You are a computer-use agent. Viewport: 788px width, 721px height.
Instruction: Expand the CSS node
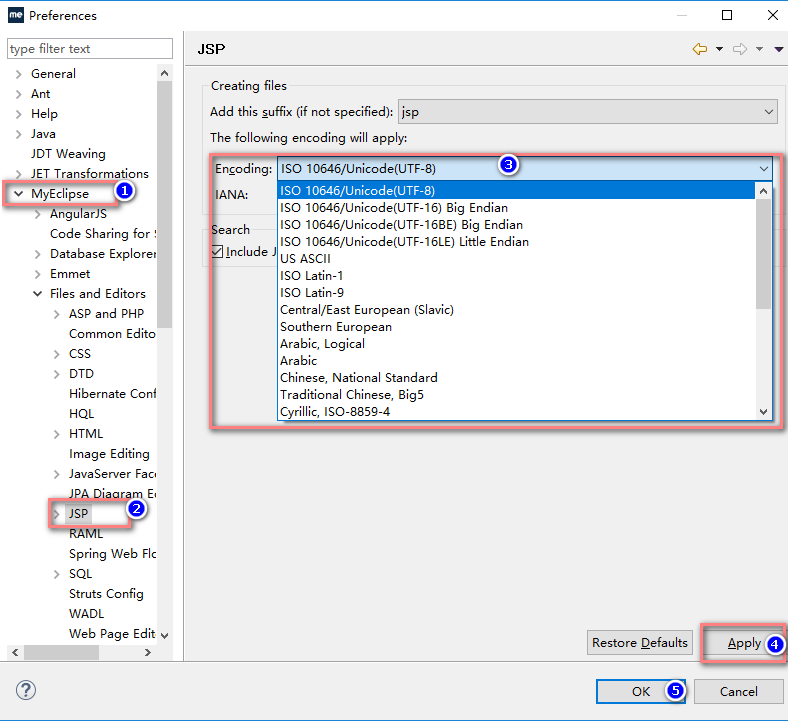[x=57, y=354]
